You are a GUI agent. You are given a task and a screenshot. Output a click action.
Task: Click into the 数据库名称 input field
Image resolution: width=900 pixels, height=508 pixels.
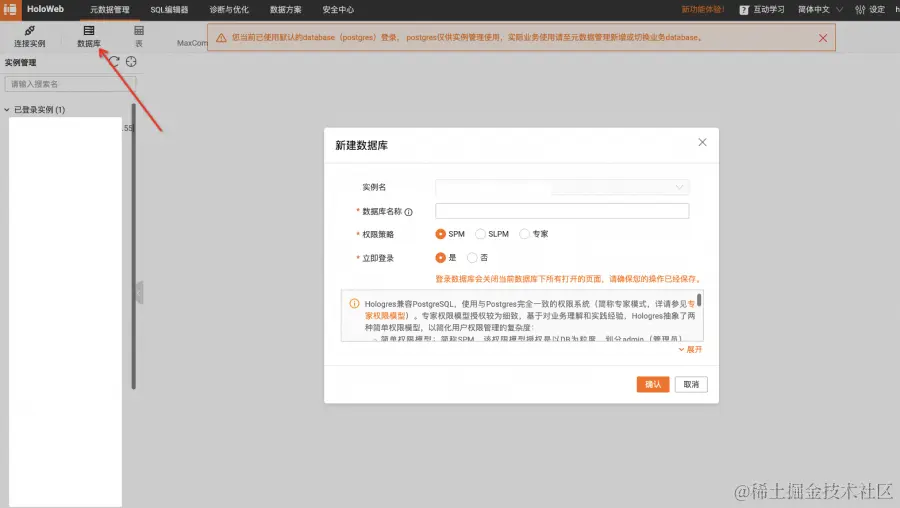pyautogui.click(x=562, y=211)
